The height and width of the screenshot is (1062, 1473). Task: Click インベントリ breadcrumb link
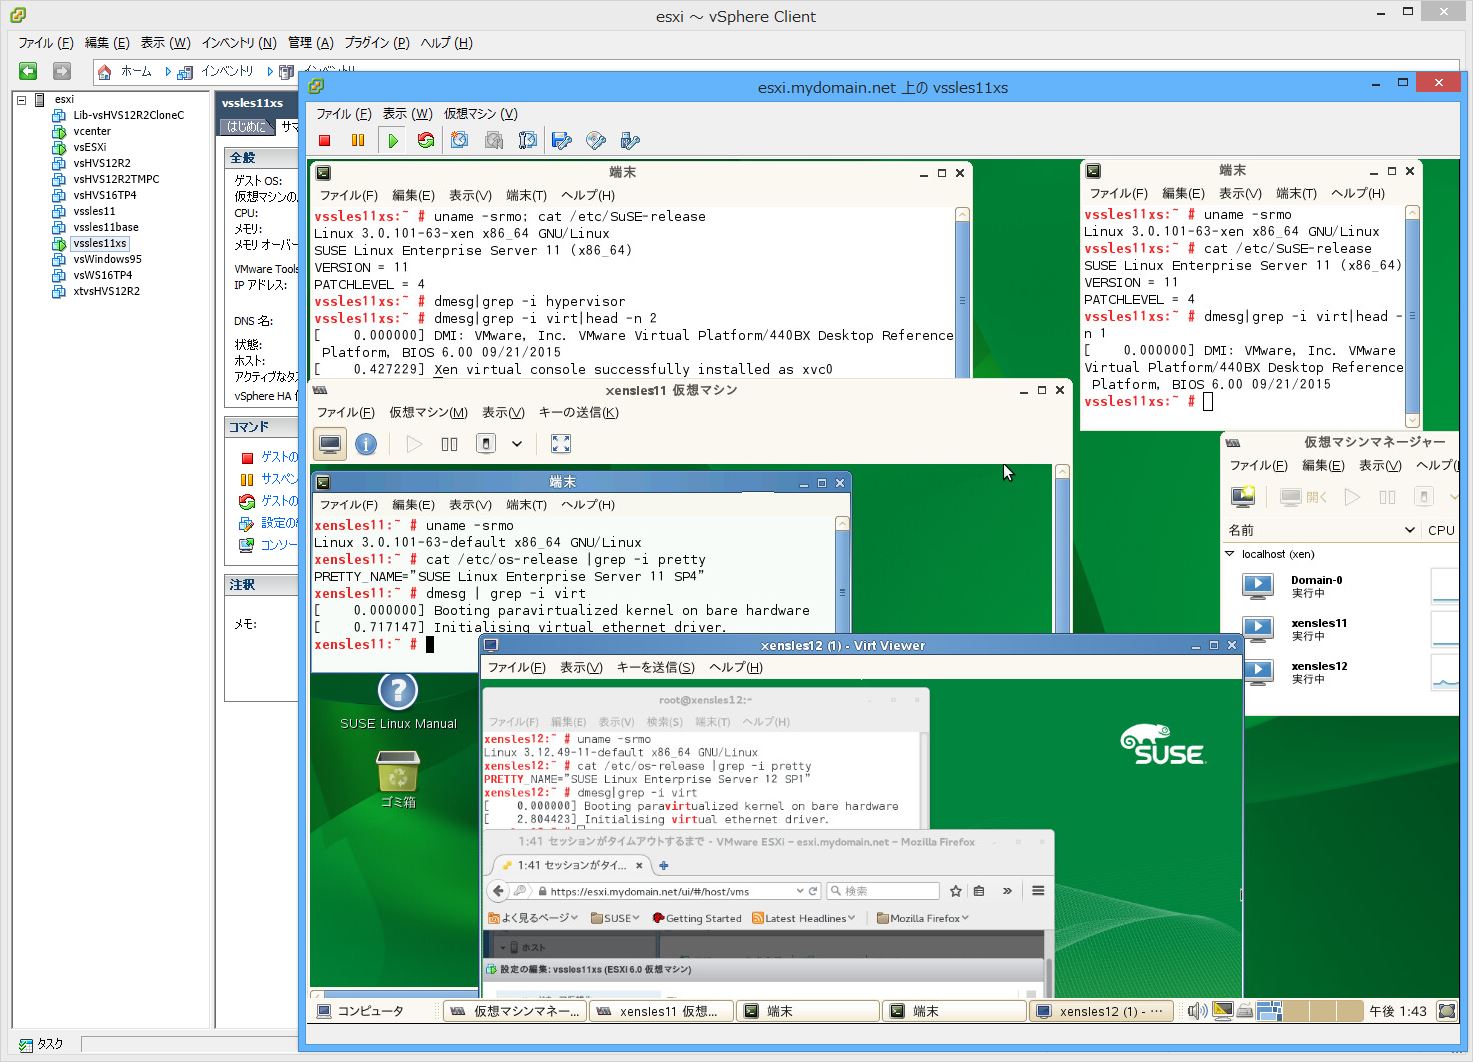[x=227, y=72]
